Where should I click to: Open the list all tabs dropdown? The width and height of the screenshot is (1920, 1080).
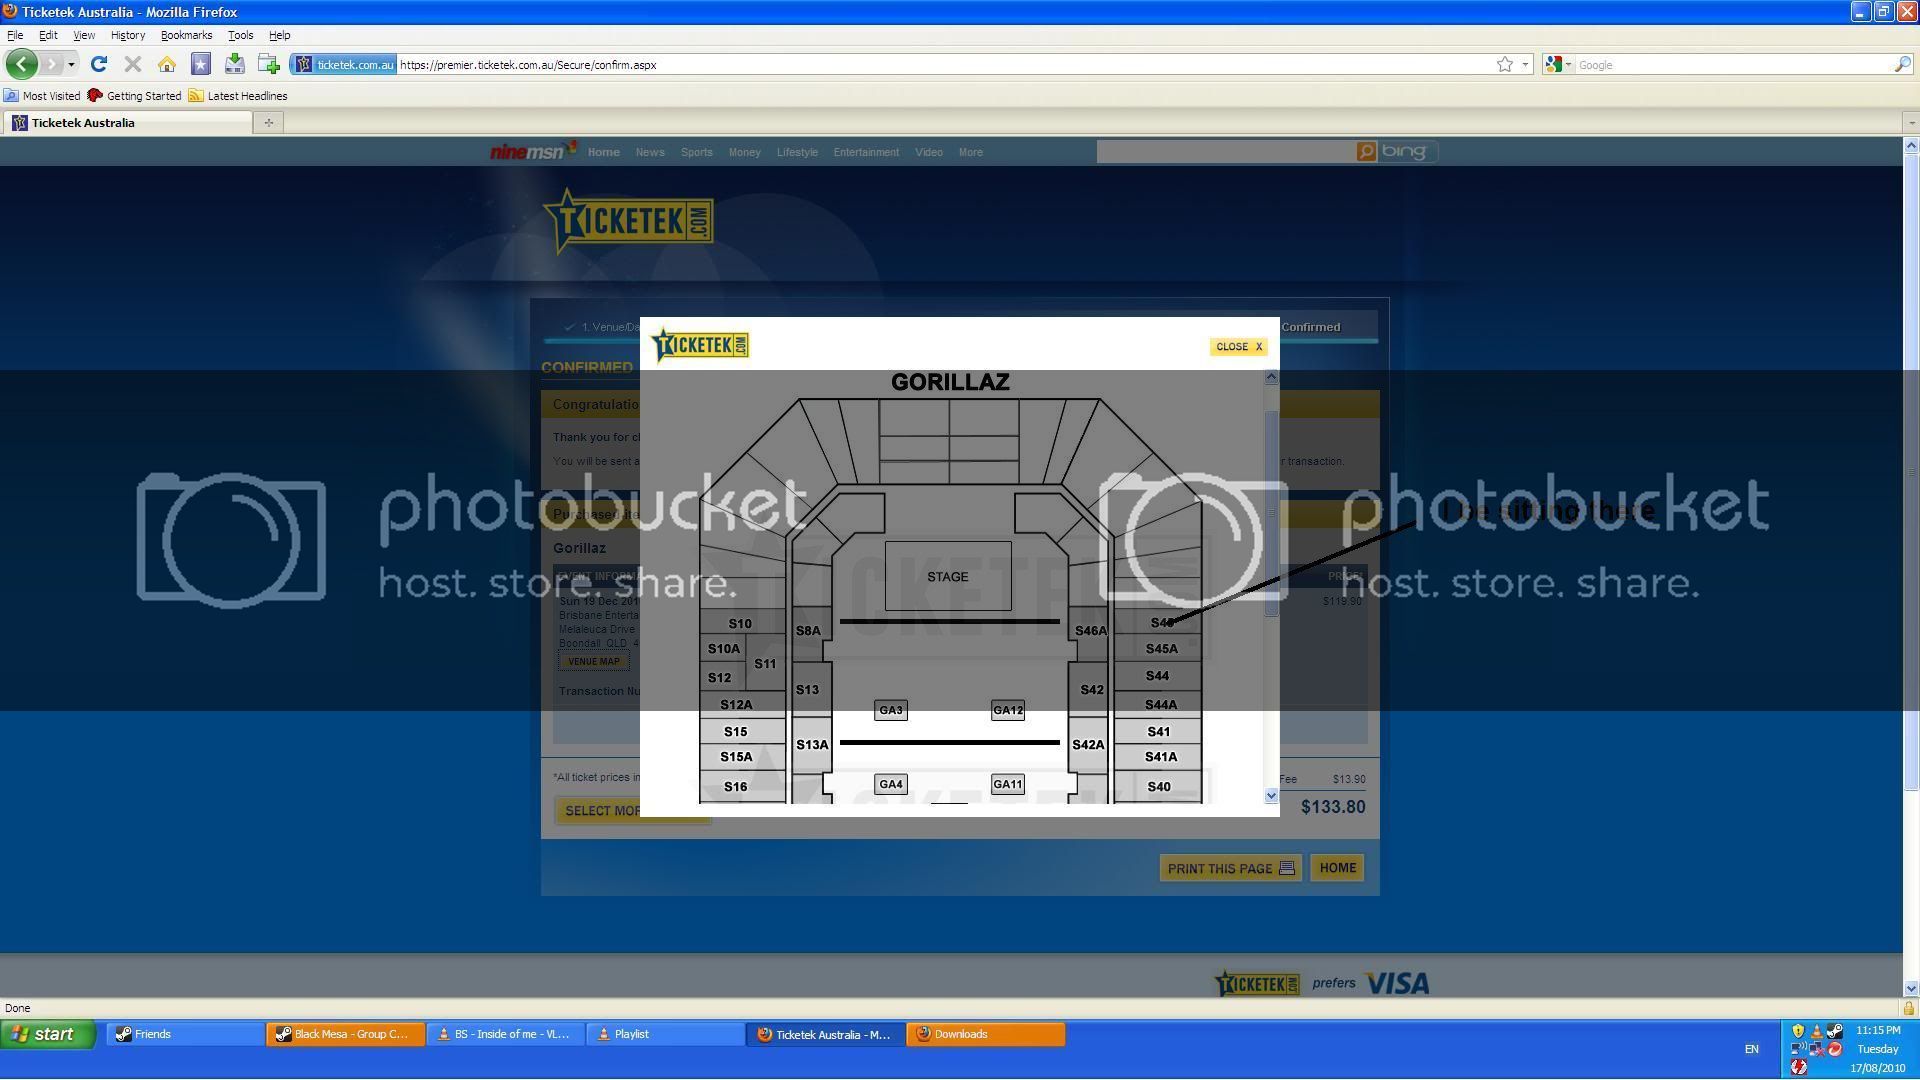click(1910, 123)
